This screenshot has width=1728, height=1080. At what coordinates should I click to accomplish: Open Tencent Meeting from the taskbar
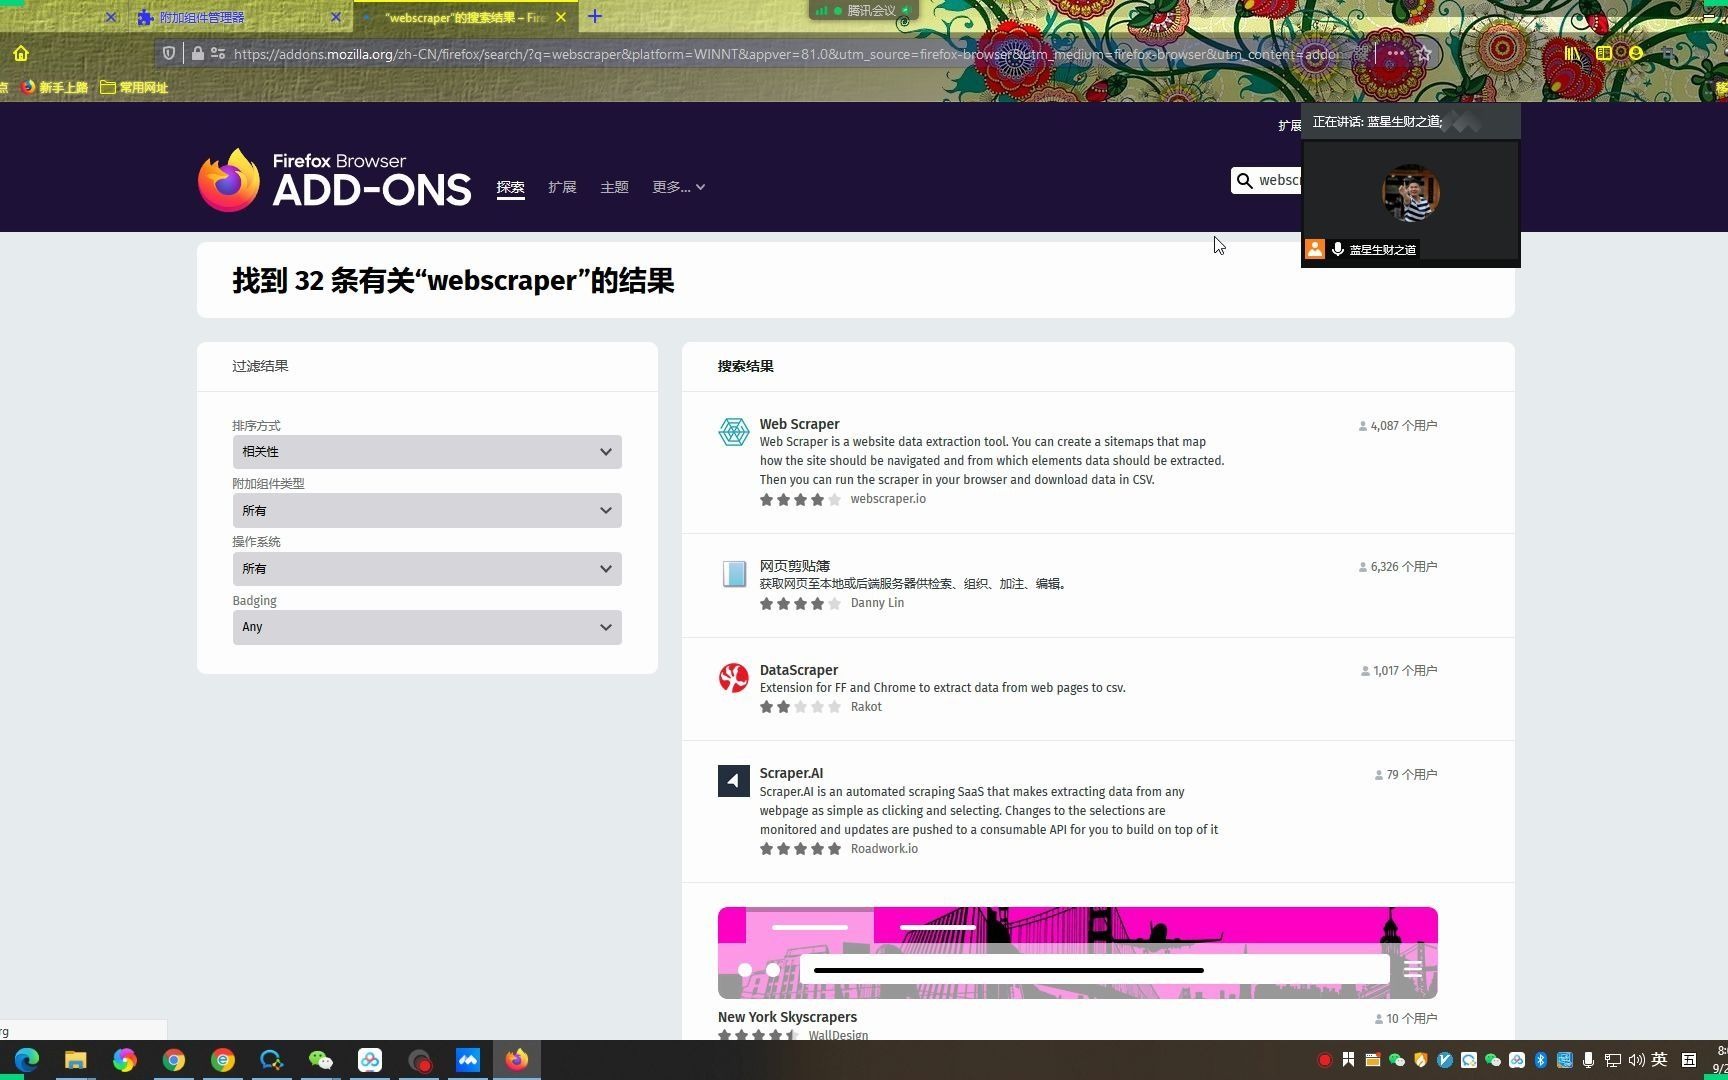pos(468,1060)
